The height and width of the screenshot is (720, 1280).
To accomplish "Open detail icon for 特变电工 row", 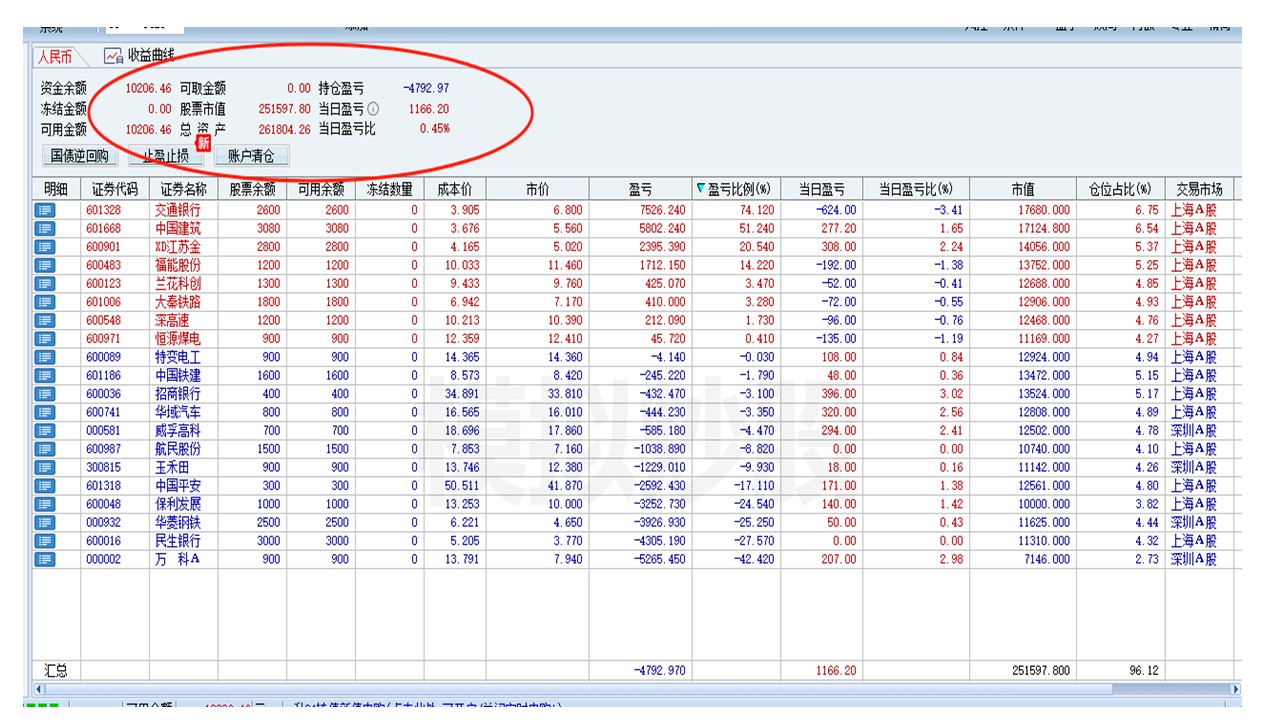I will [45, 357].
